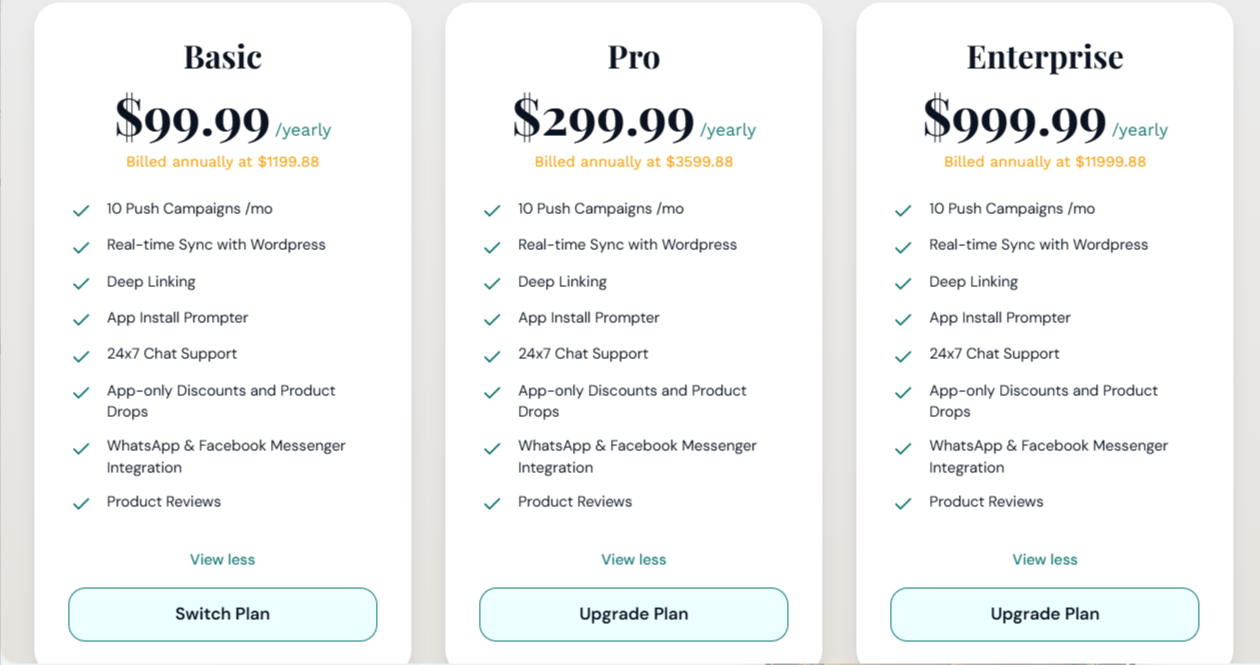
Task: Click Pro's Billed annually at $3599.88 text
Action: coord(633,161)
